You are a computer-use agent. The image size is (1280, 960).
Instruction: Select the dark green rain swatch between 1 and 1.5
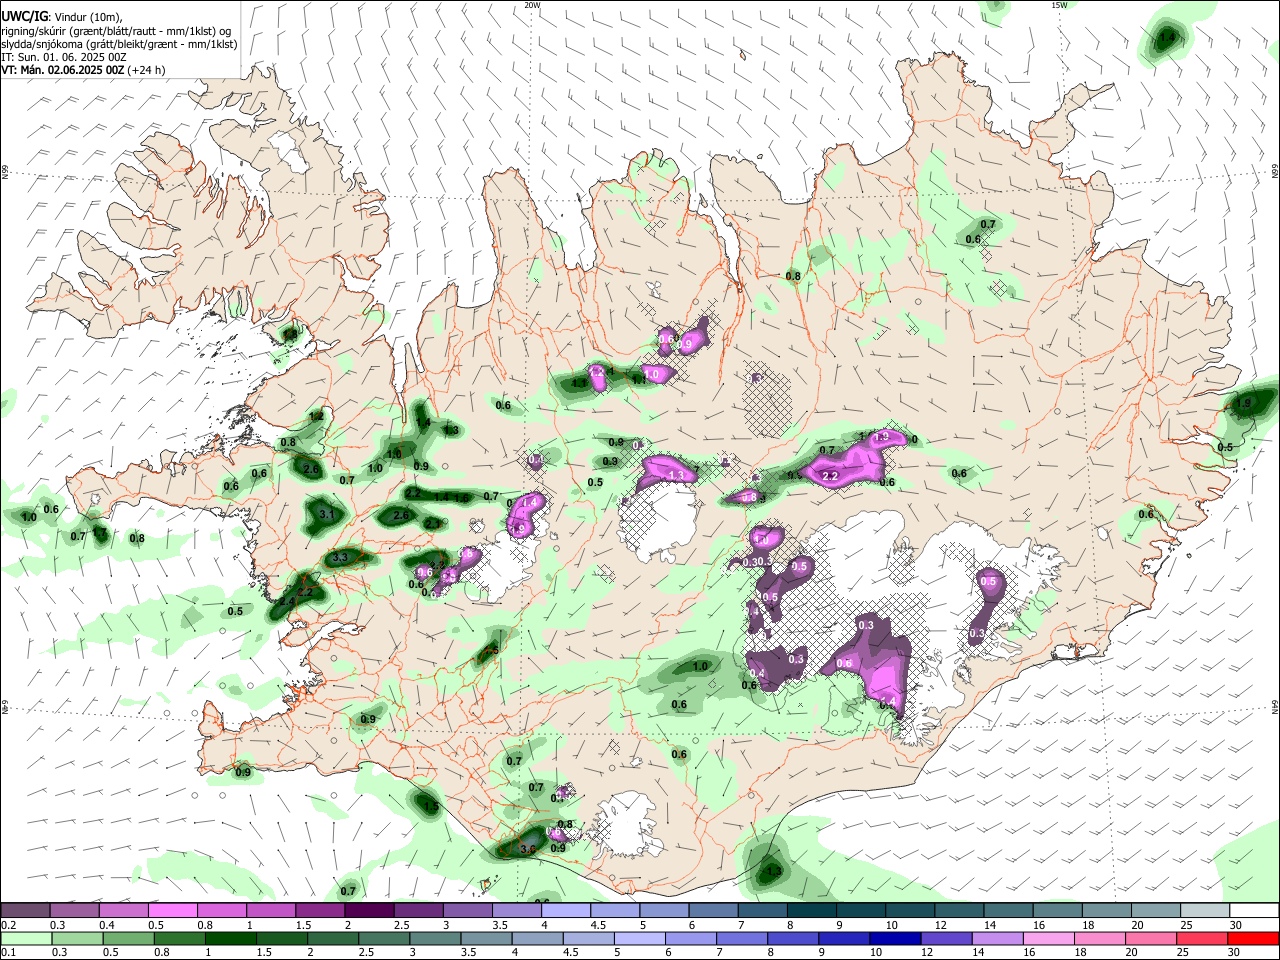coord(229,938)
